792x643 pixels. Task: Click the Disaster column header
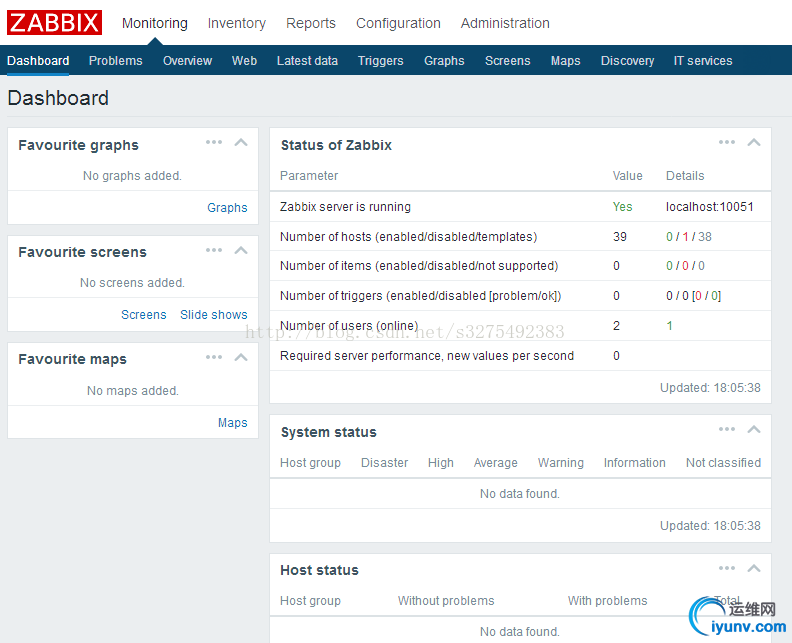point(384,463)
